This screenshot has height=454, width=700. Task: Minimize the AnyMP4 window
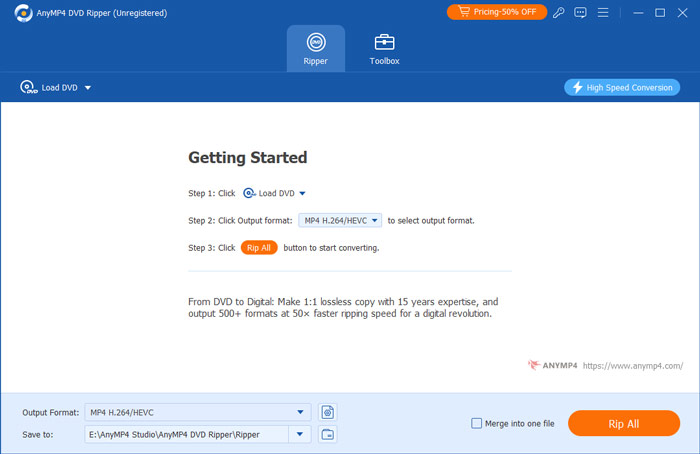point(638,13)
